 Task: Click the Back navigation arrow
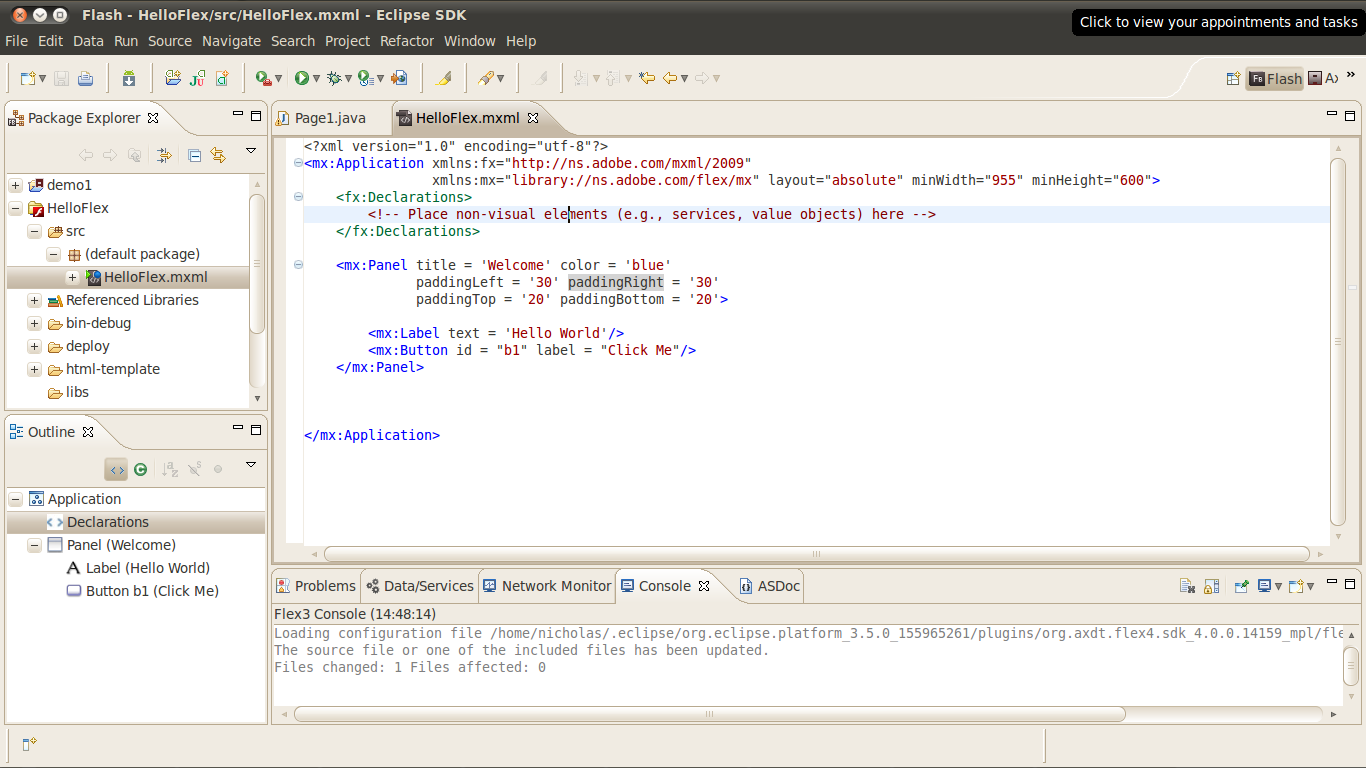click(670, 78)
